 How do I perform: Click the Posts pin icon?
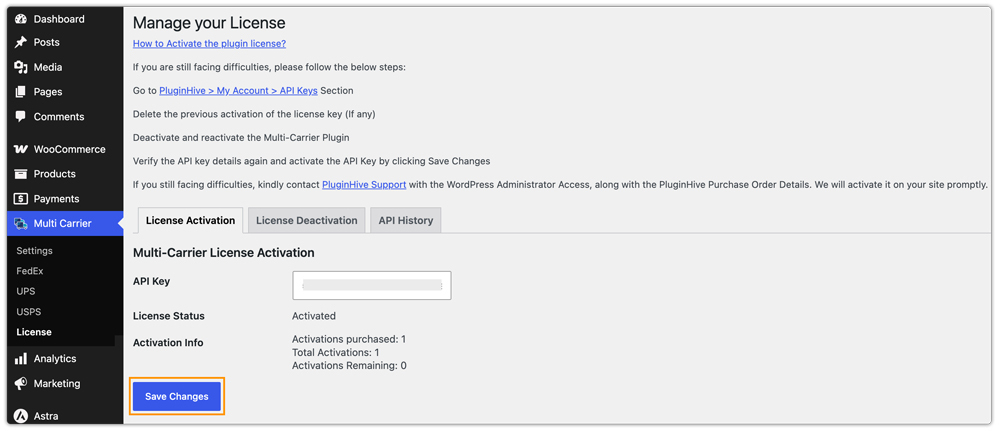pos(21,42)
